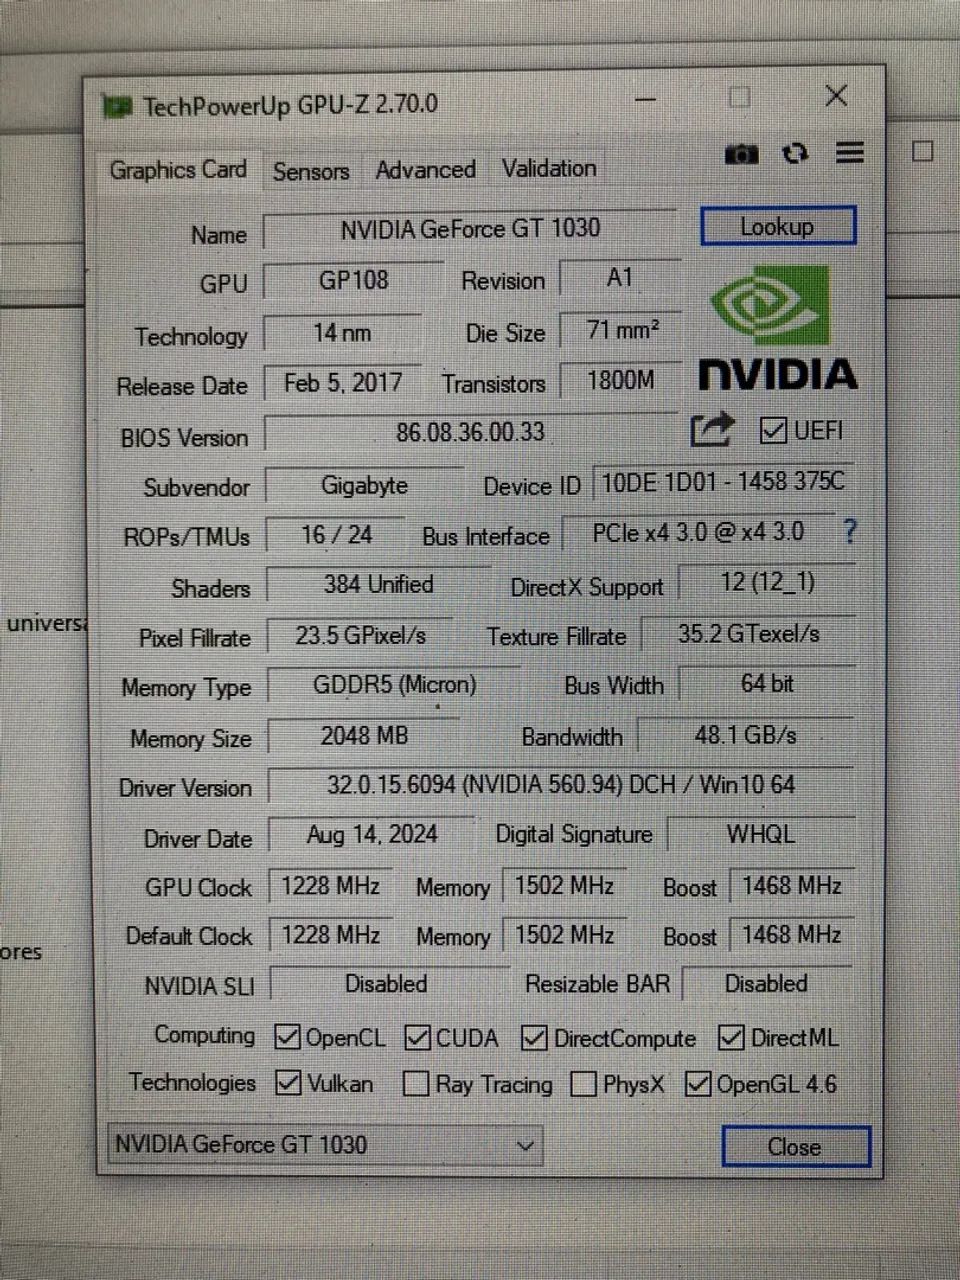
Task: Maximize the background window behind GPU-Z
Action: coord(923,151)
